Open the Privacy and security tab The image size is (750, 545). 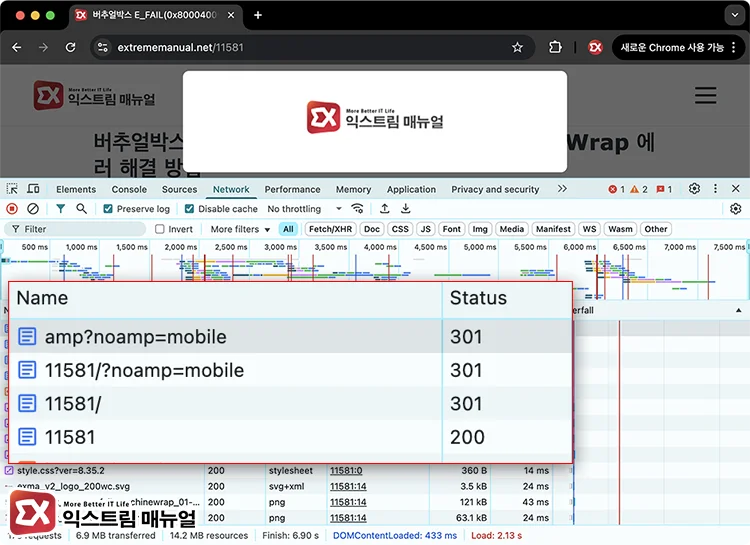click(x=495, y=189)
